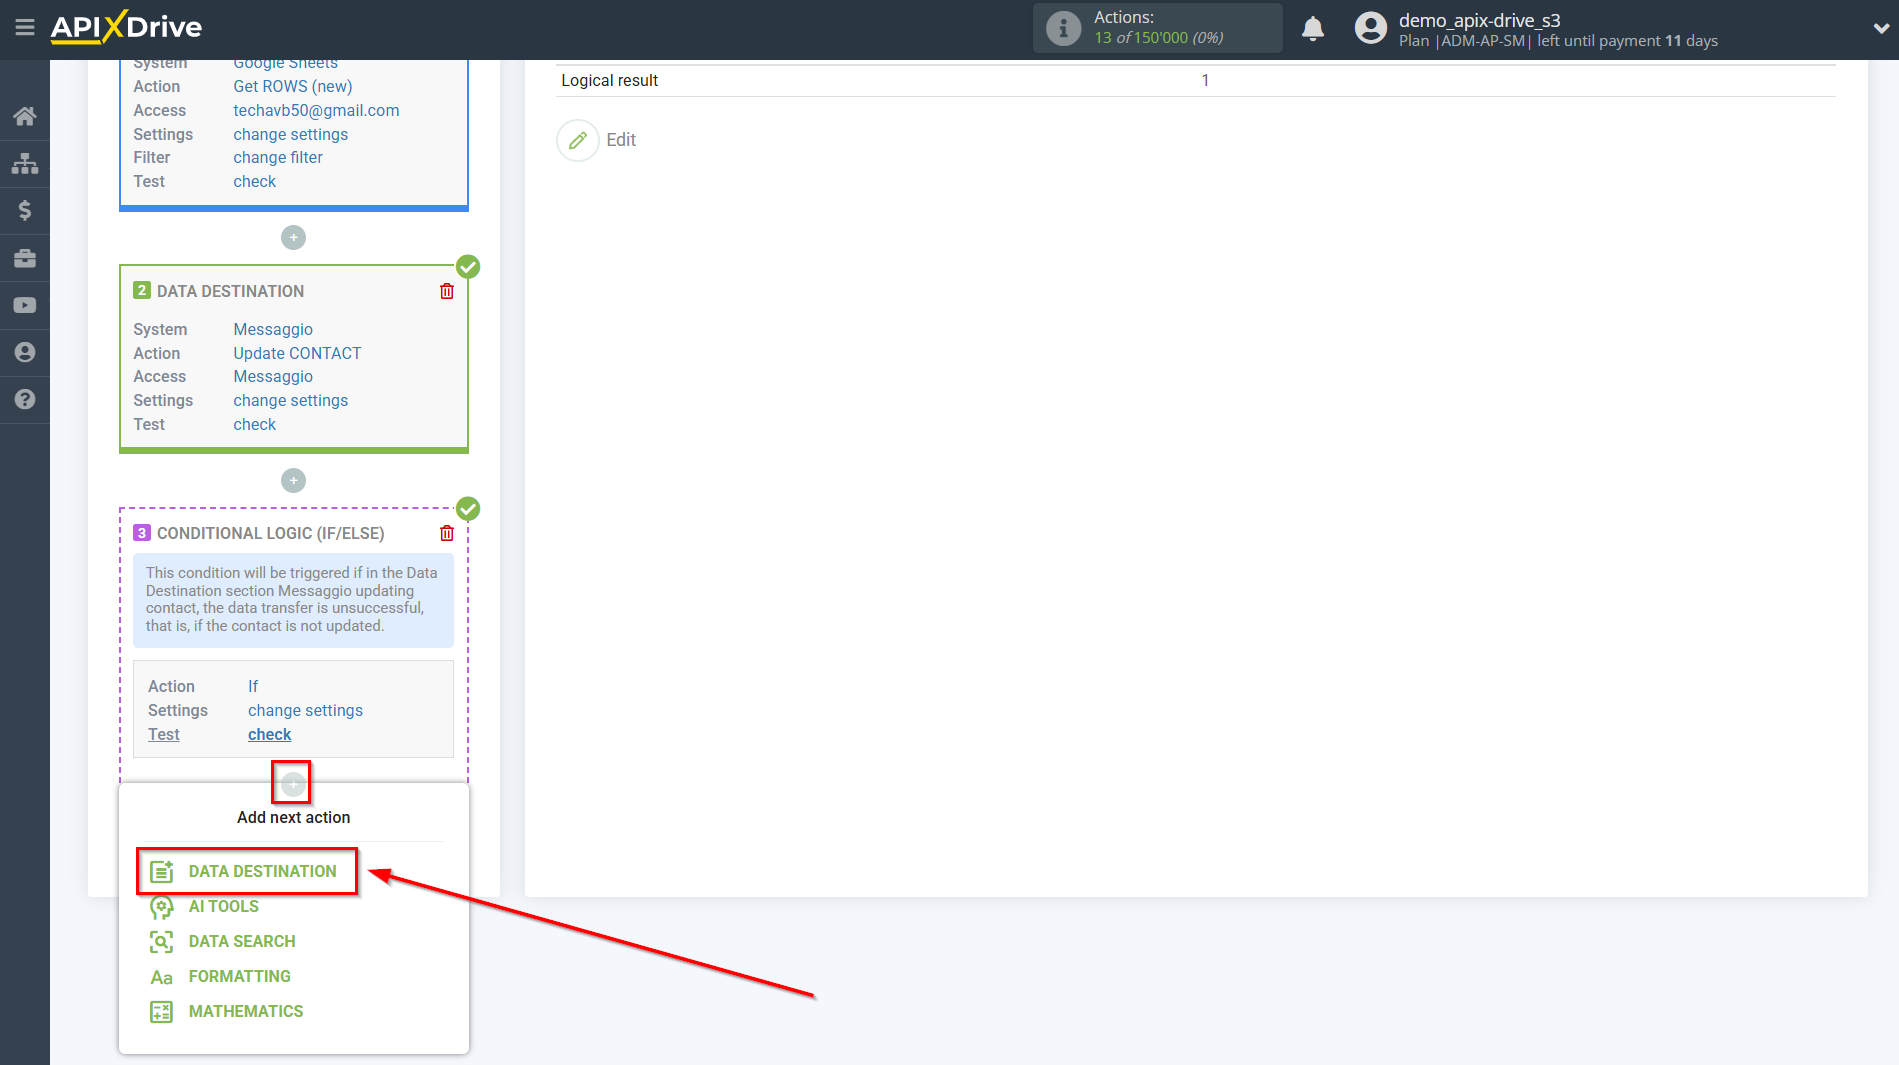This screenshot has height=1065, width=1899.
Task: Click the account avatar icon
Action: [x=1371, y=28]
